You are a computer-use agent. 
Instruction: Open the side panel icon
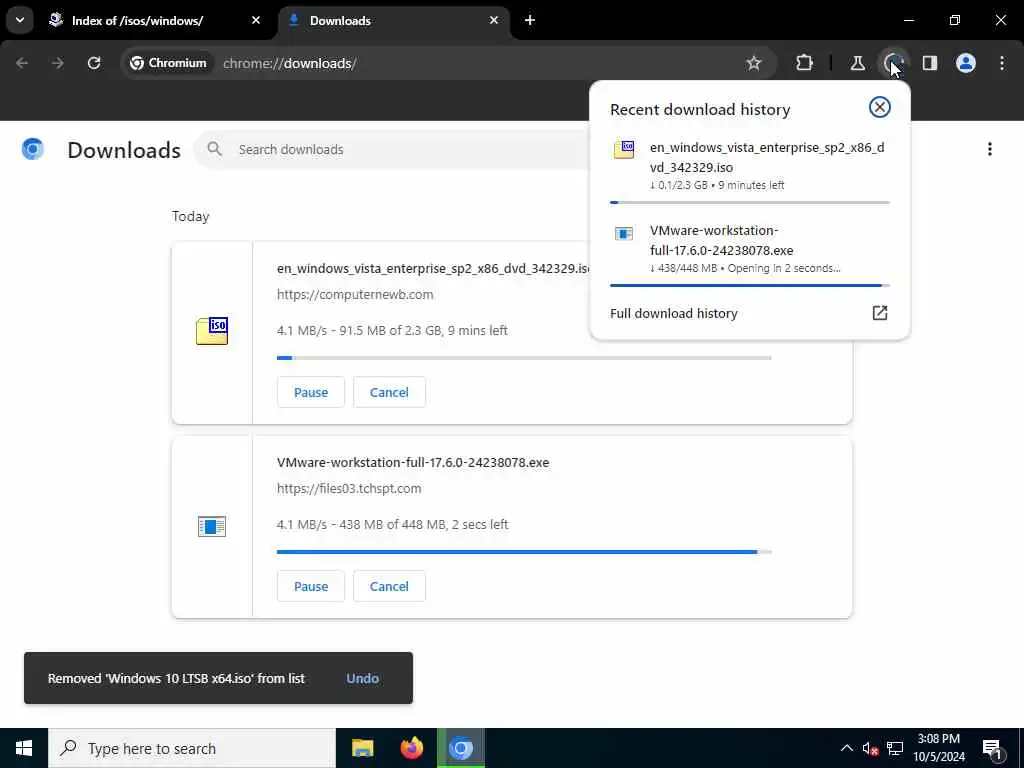point(930,63)
